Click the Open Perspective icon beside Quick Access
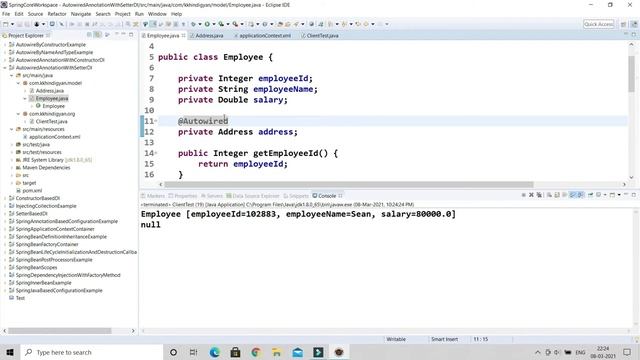The height and width of the screenshot is (360, 640). click(x=623, y=24)
